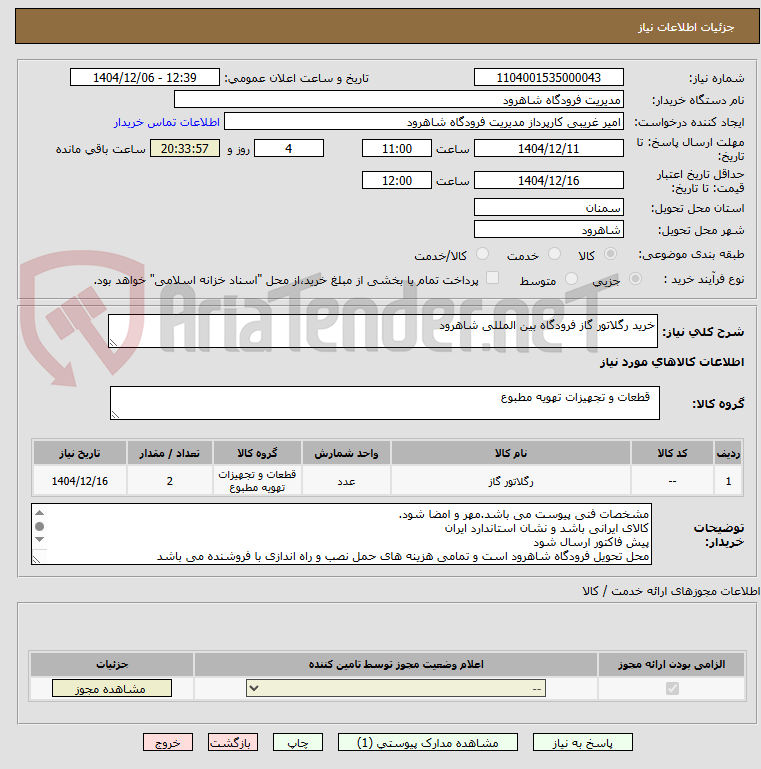This screenshot has width=761, height=769.
Task: Select the خدمت radio button
Action: [x=555, y=254]
